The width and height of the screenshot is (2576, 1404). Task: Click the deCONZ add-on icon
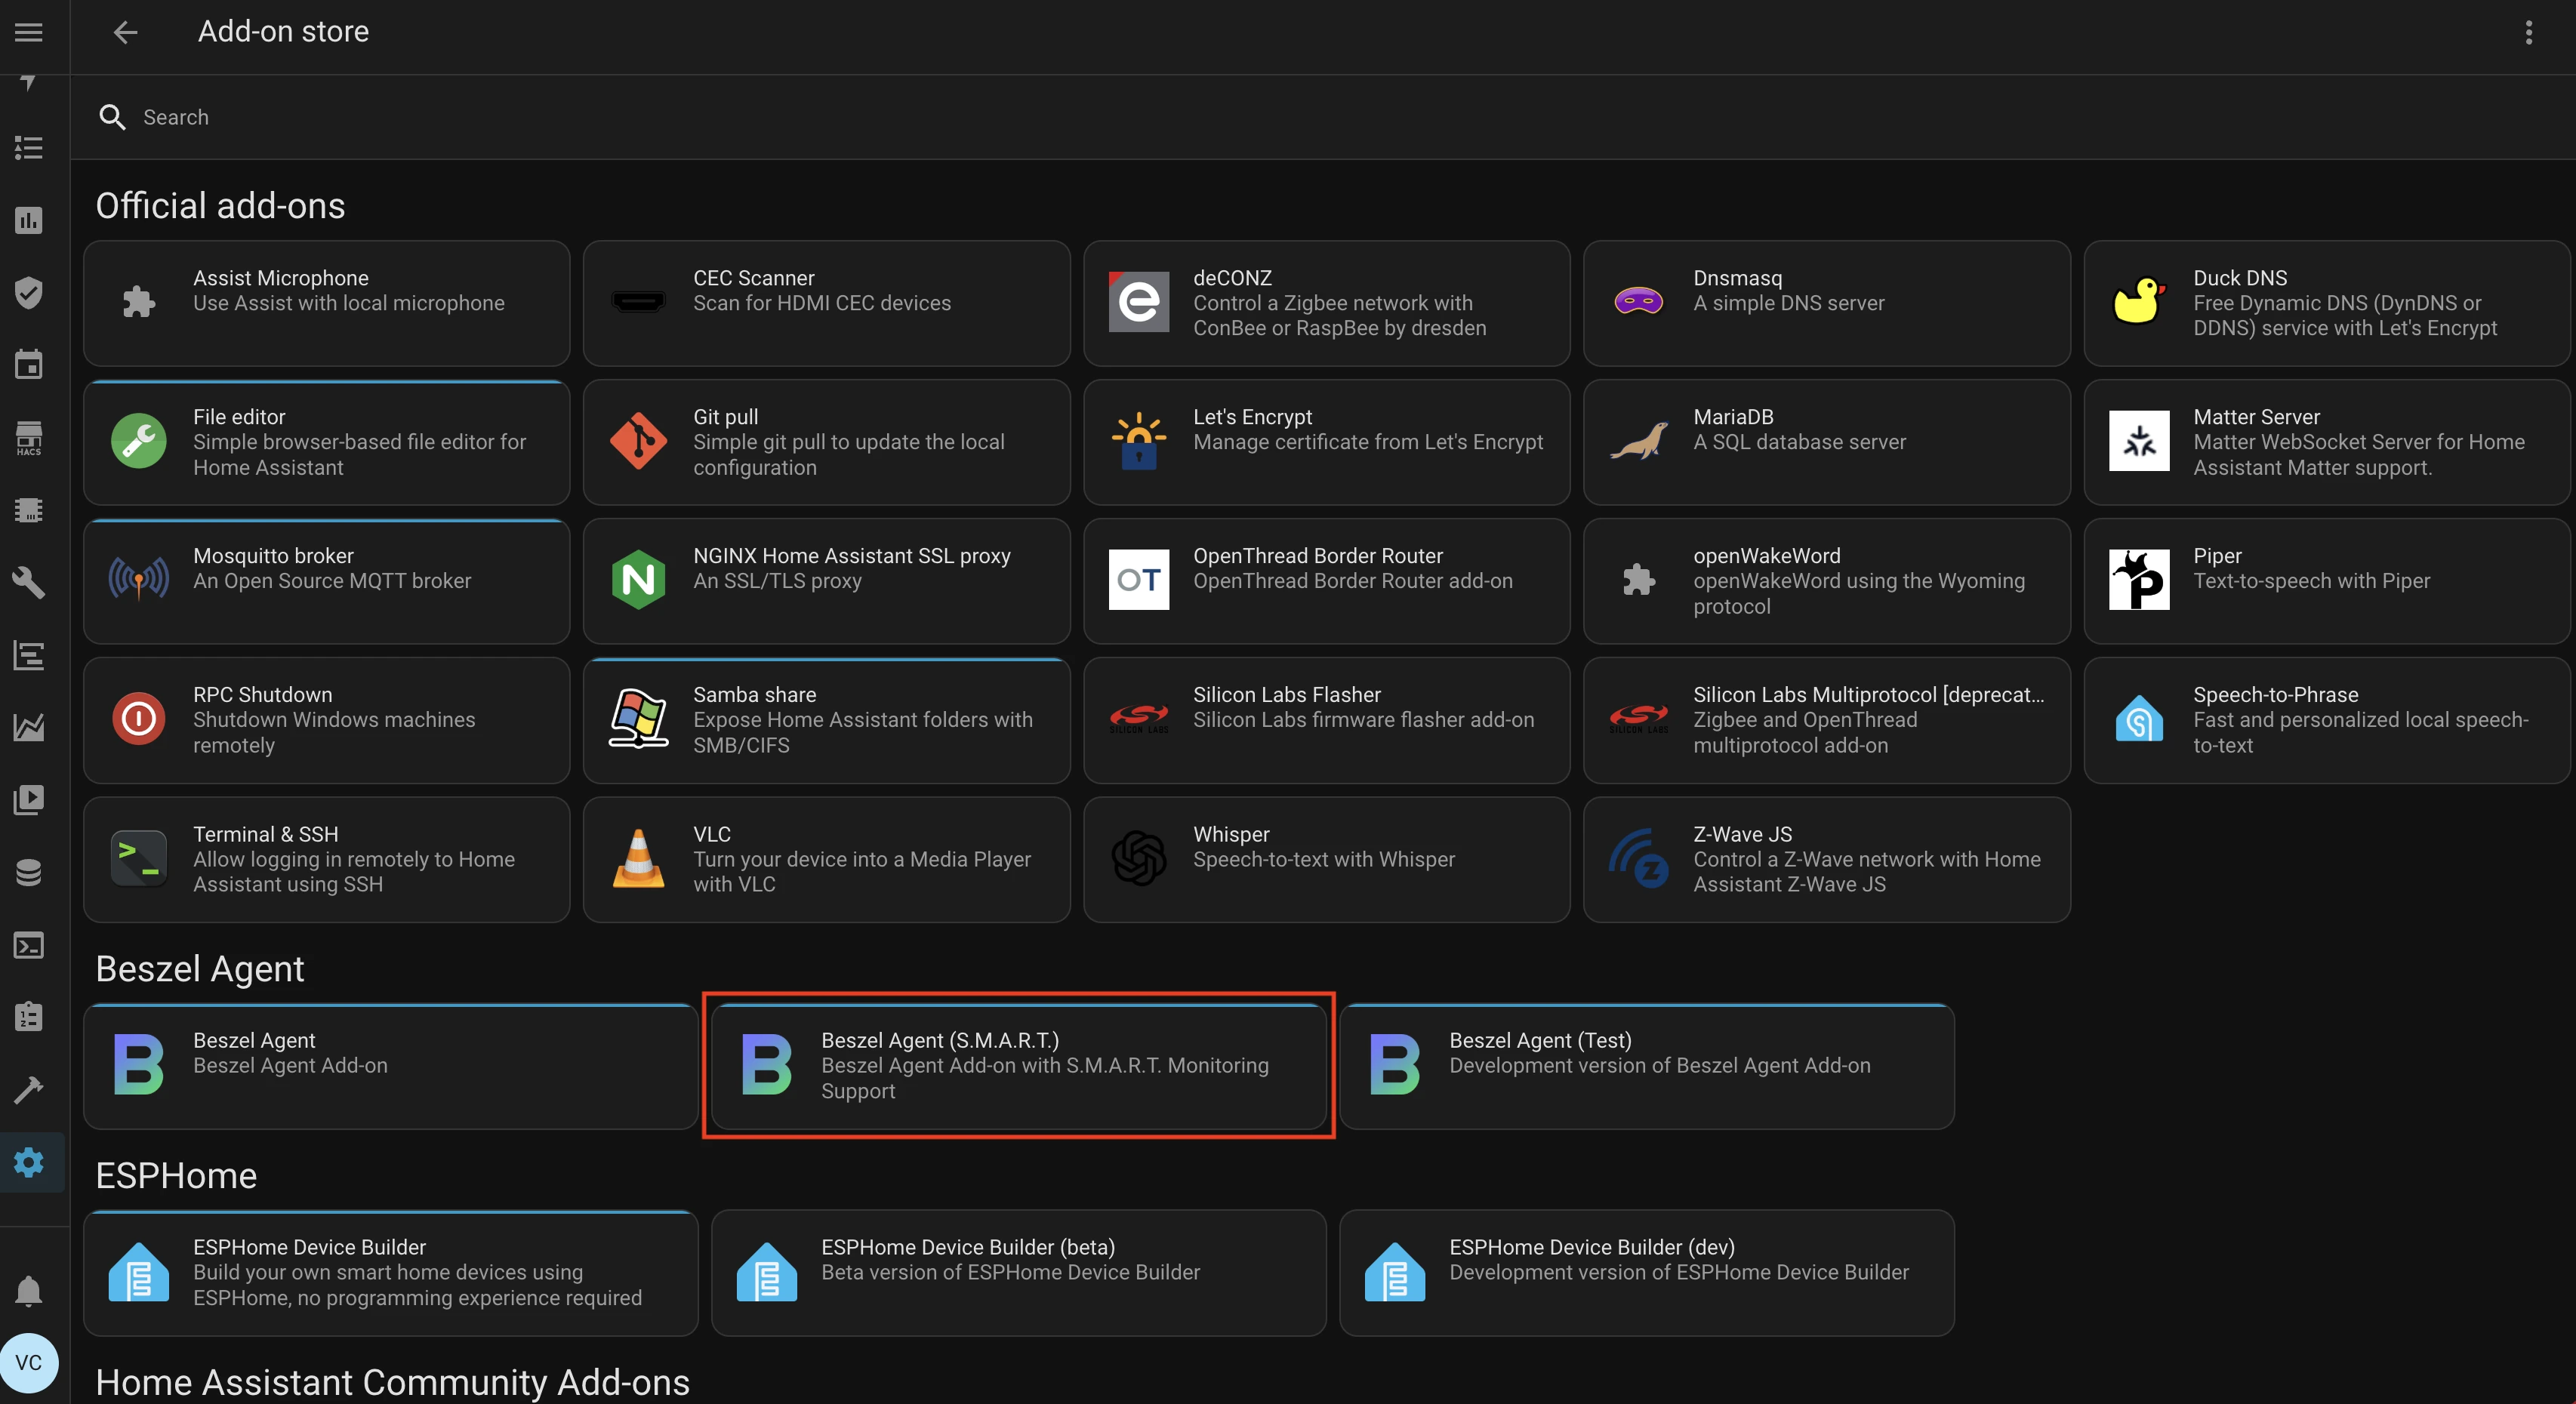pos(1138,301)
